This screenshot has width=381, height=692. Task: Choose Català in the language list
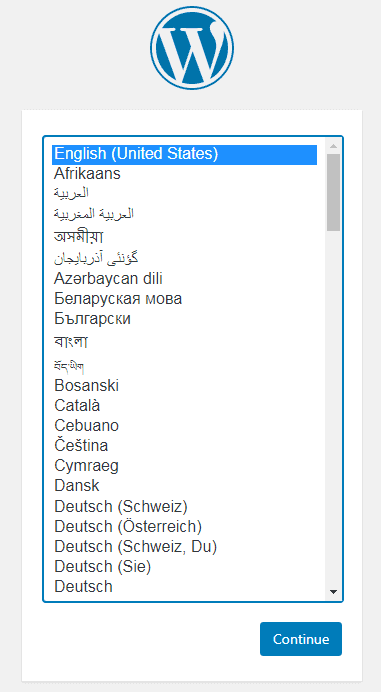(x=185, y=405)
